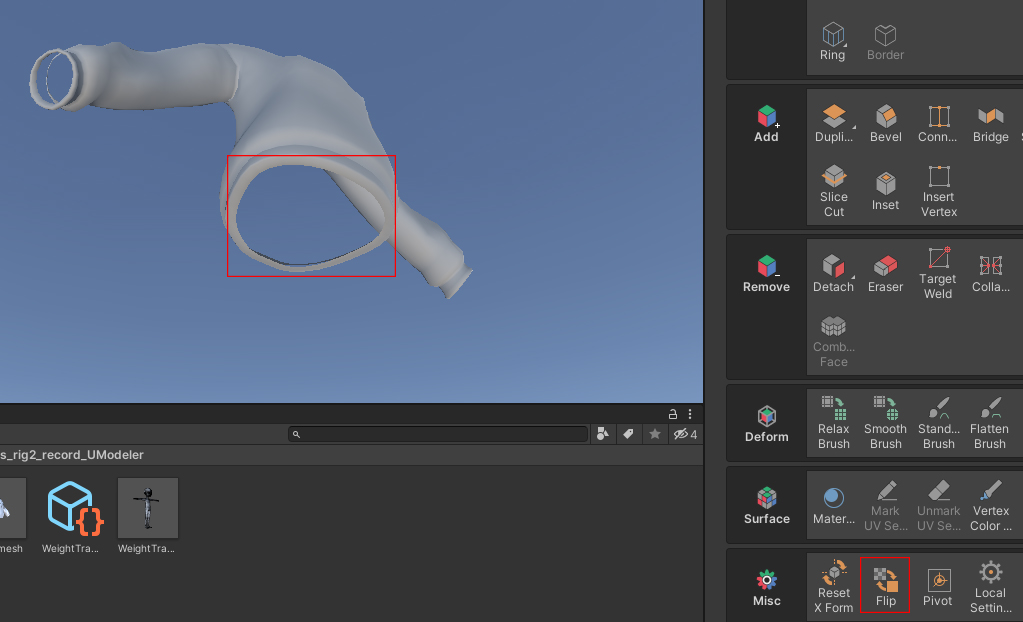The height and width of the screenshot is (622, 1023).
Task: Activate the Target Weld tool
Action: (x=938, y=273)
